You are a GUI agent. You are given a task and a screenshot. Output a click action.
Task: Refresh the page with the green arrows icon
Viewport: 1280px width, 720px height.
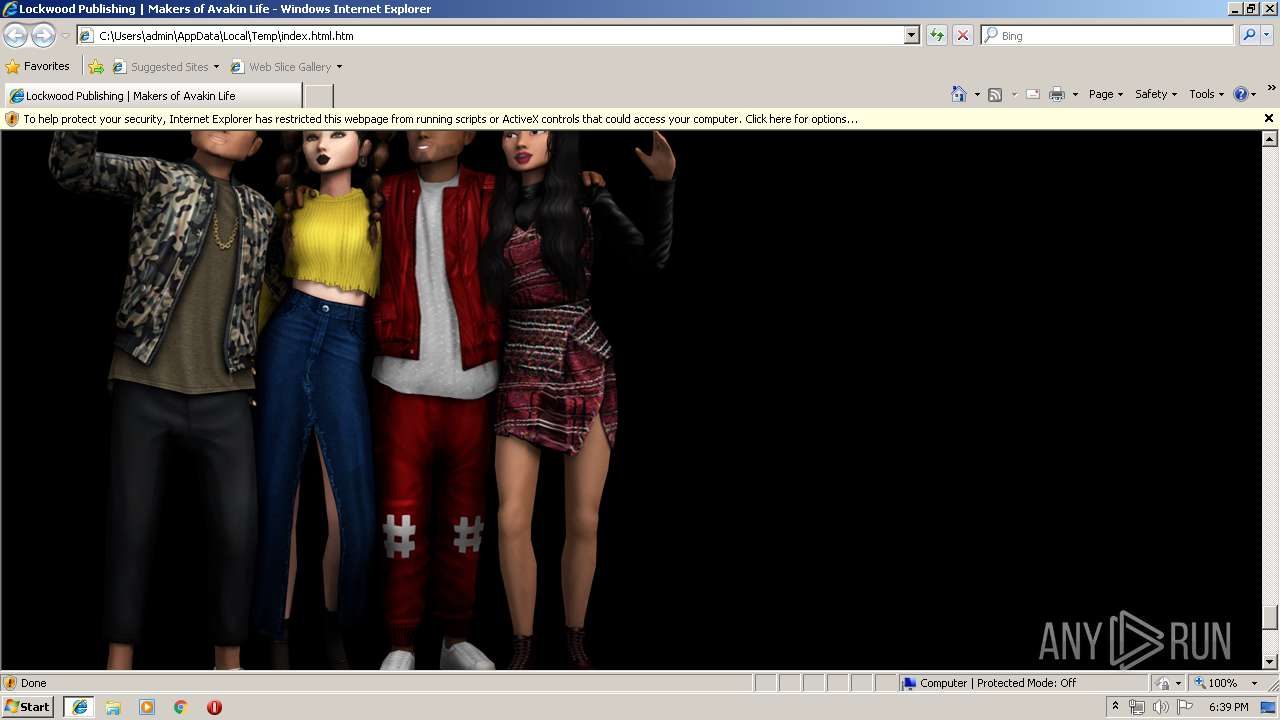937,36
